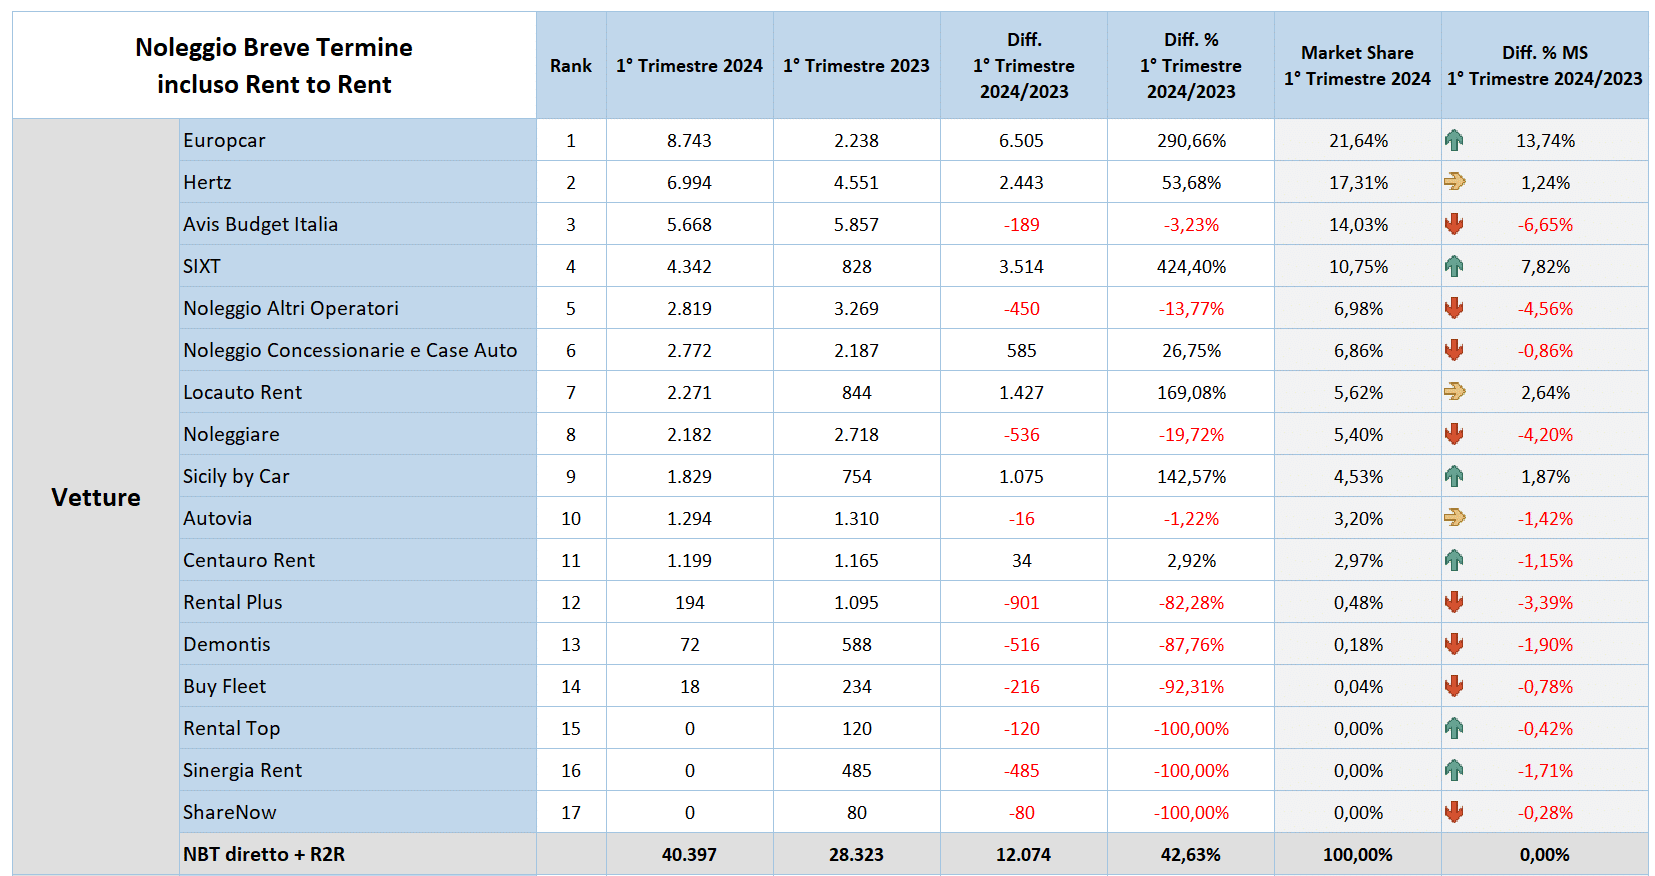Click Locauto Rent percentage 169,08%
Screen dimensions: 1655x876
point(1191,393)
